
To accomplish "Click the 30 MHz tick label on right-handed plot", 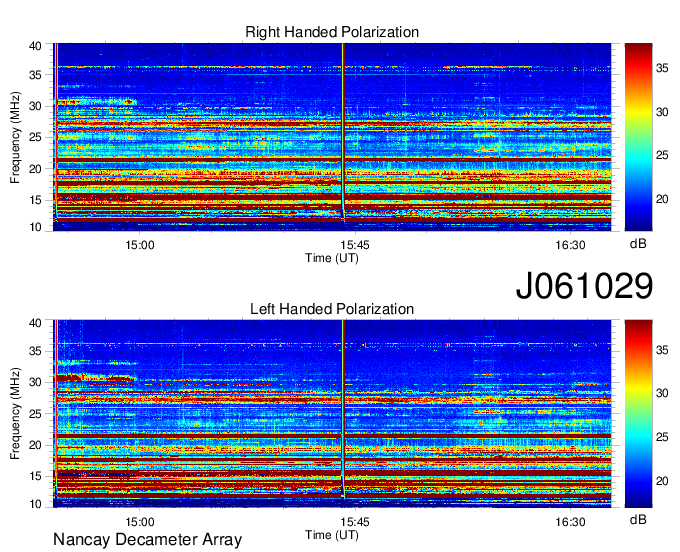I will [x=35, y=106].
